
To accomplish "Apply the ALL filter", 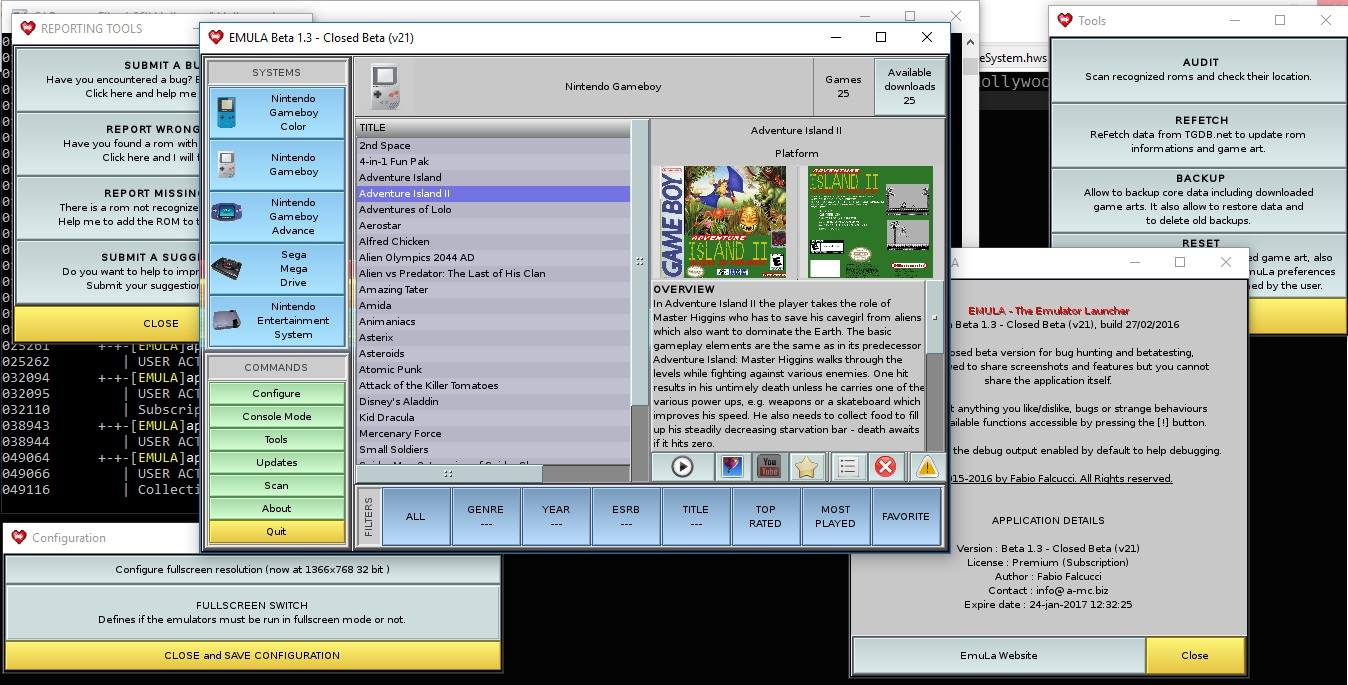I will click(x=415, y=516).
